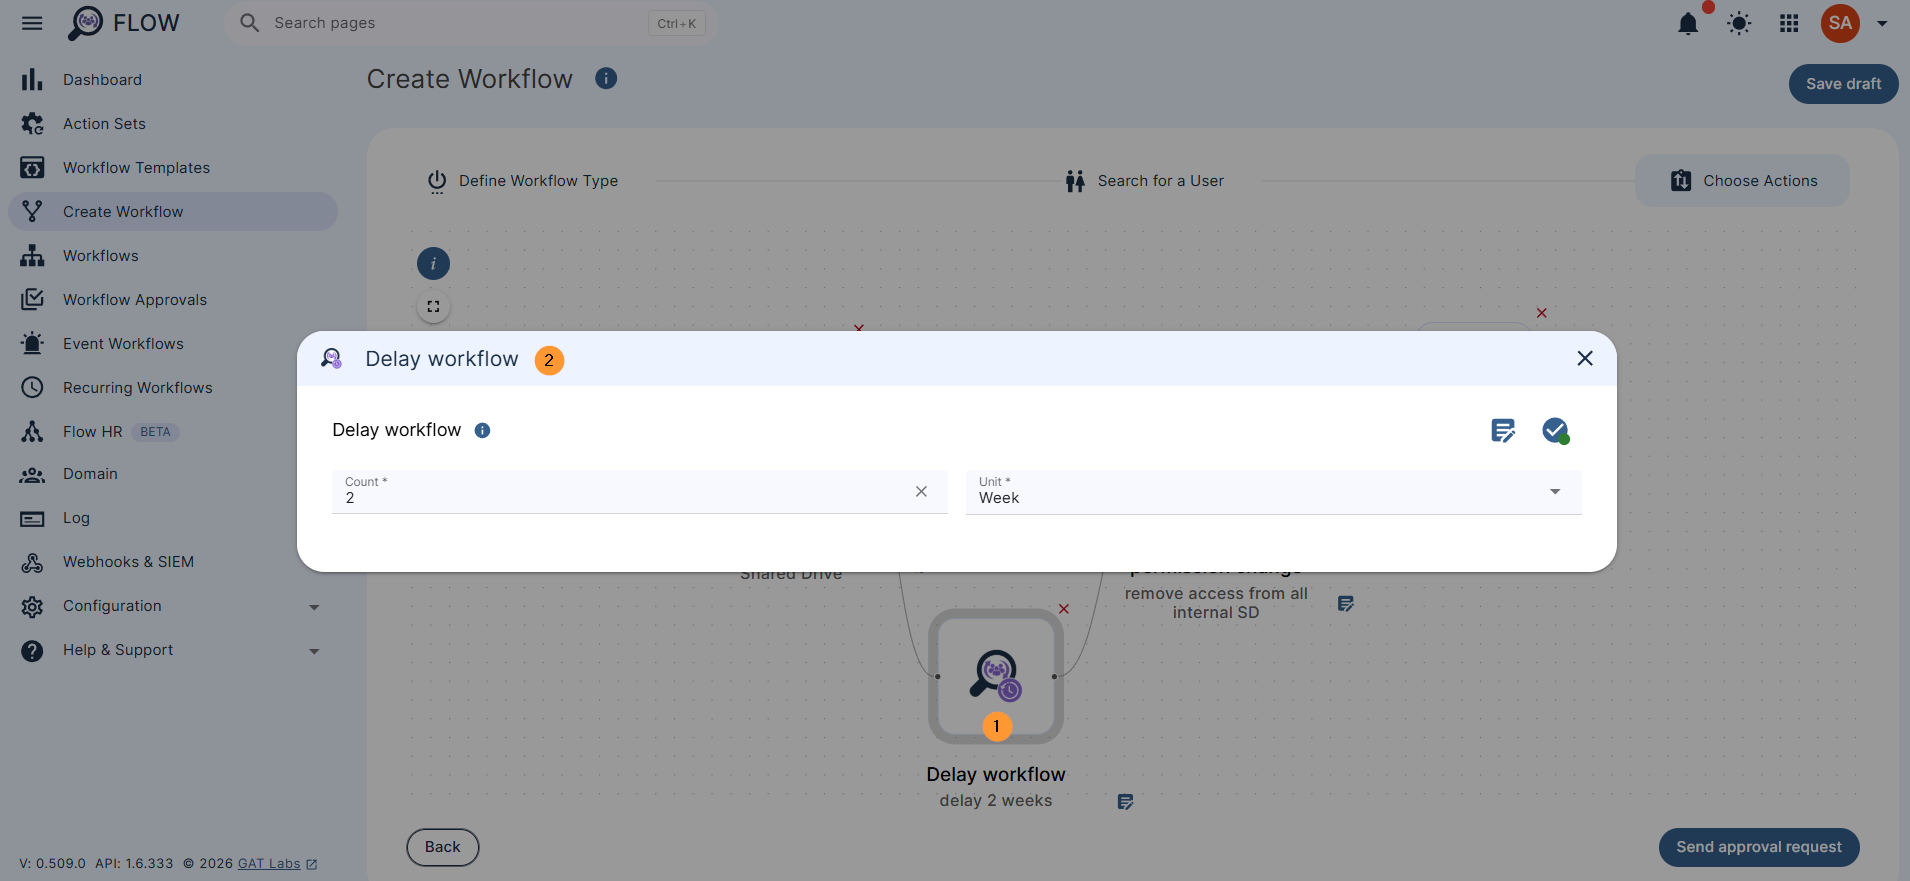1910x881 pixels.
Task: Click the info icon beside Delay workflow label
Action: (x=482, y=431)
